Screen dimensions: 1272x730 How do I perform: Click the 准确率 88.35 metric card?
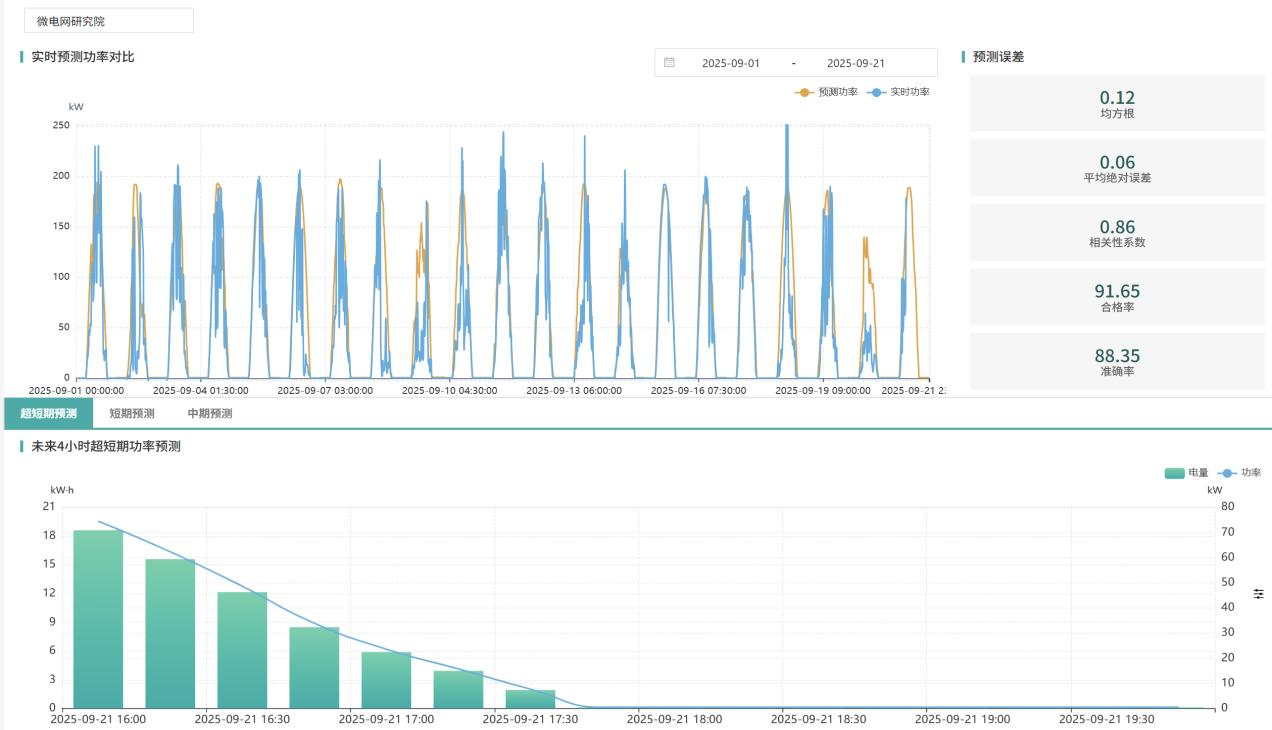[x=1117, y=361]
